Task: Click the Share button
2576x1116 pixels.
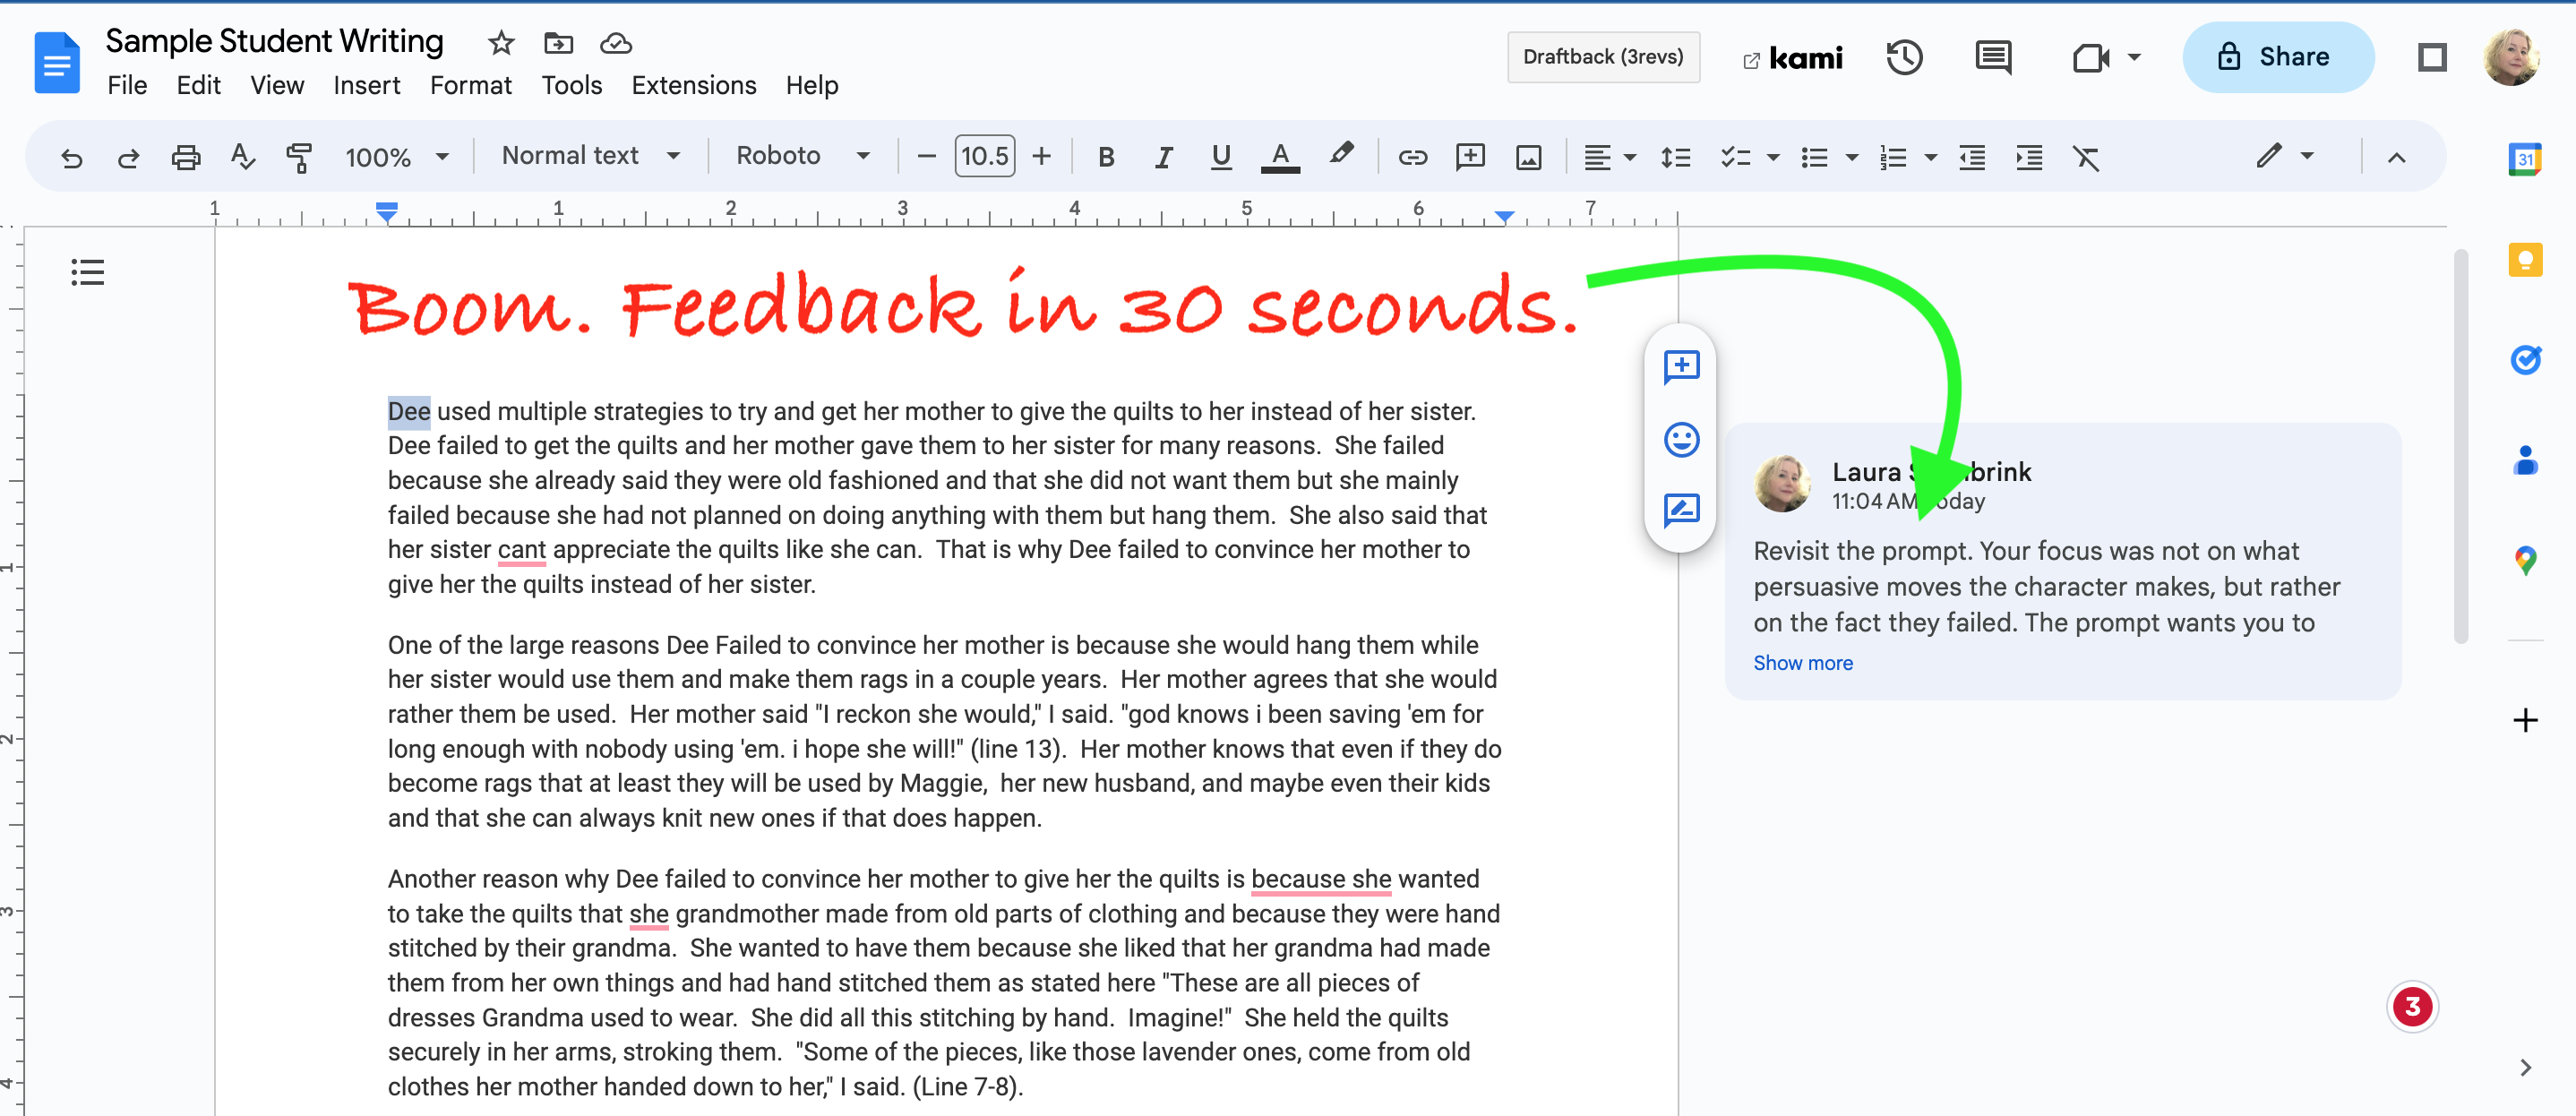Action: pos(2276,57)
